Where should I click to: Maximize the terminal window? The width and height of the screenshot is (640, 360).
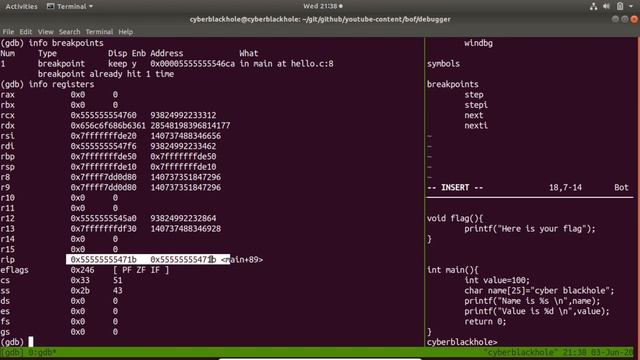(x=624, y=19)
